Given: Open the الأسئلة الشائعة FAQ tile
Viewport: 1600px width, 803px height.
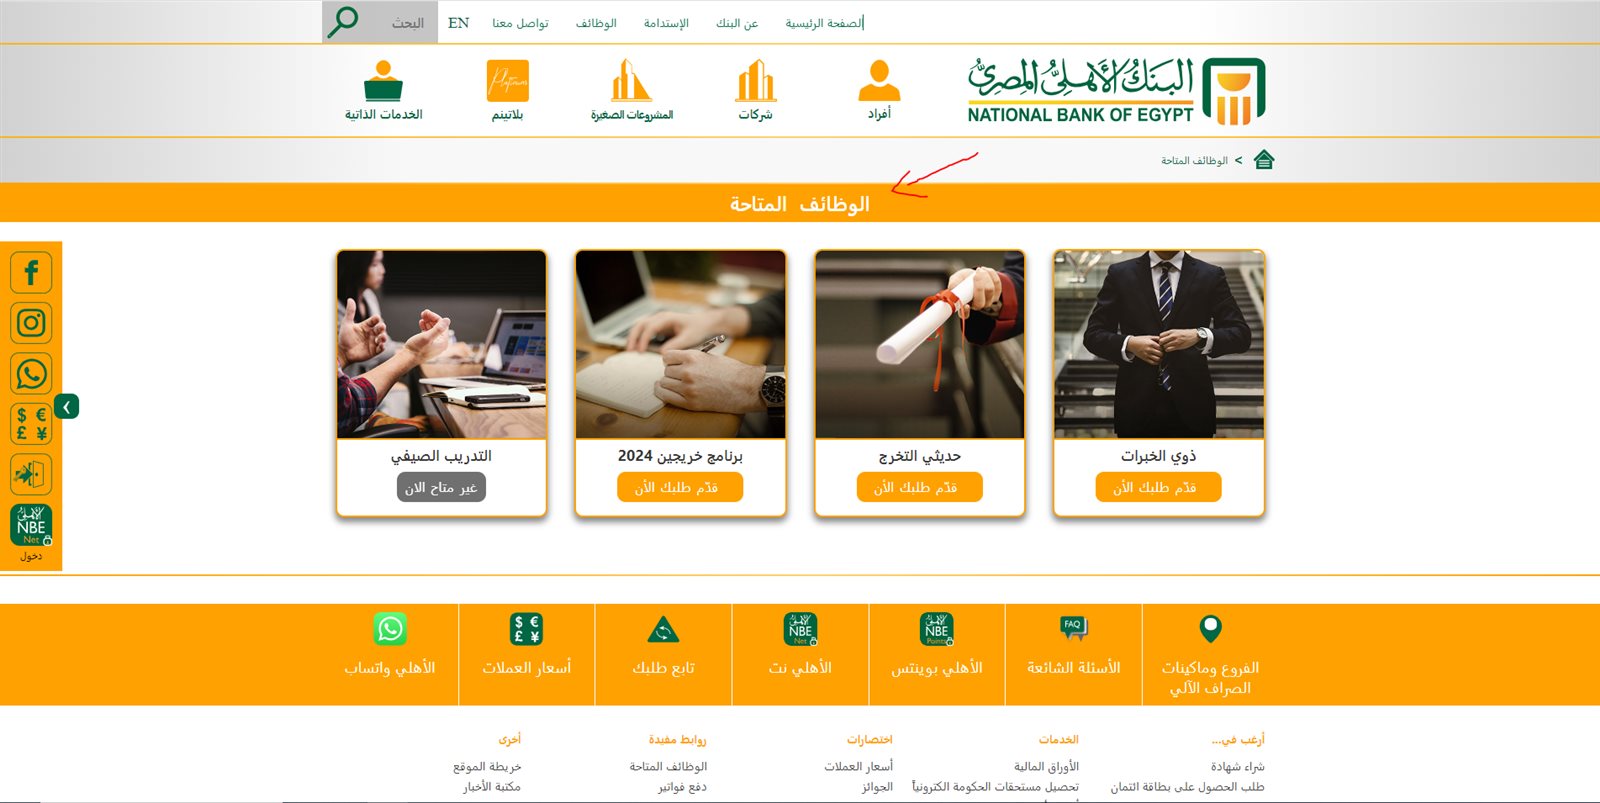Looking at the screenshot, I should (1074, 655).
